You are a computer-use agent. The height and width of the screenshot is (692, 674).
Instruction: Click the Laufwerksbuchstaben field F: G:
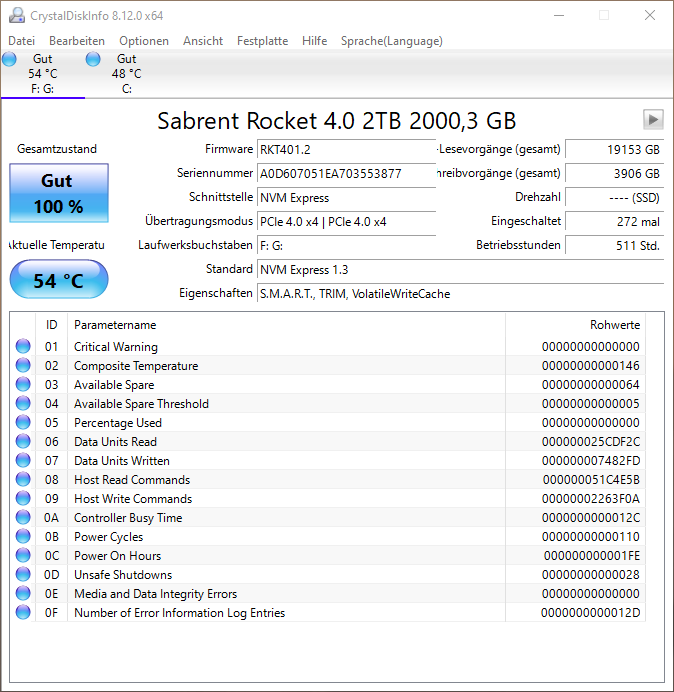(x=346, y=245)
